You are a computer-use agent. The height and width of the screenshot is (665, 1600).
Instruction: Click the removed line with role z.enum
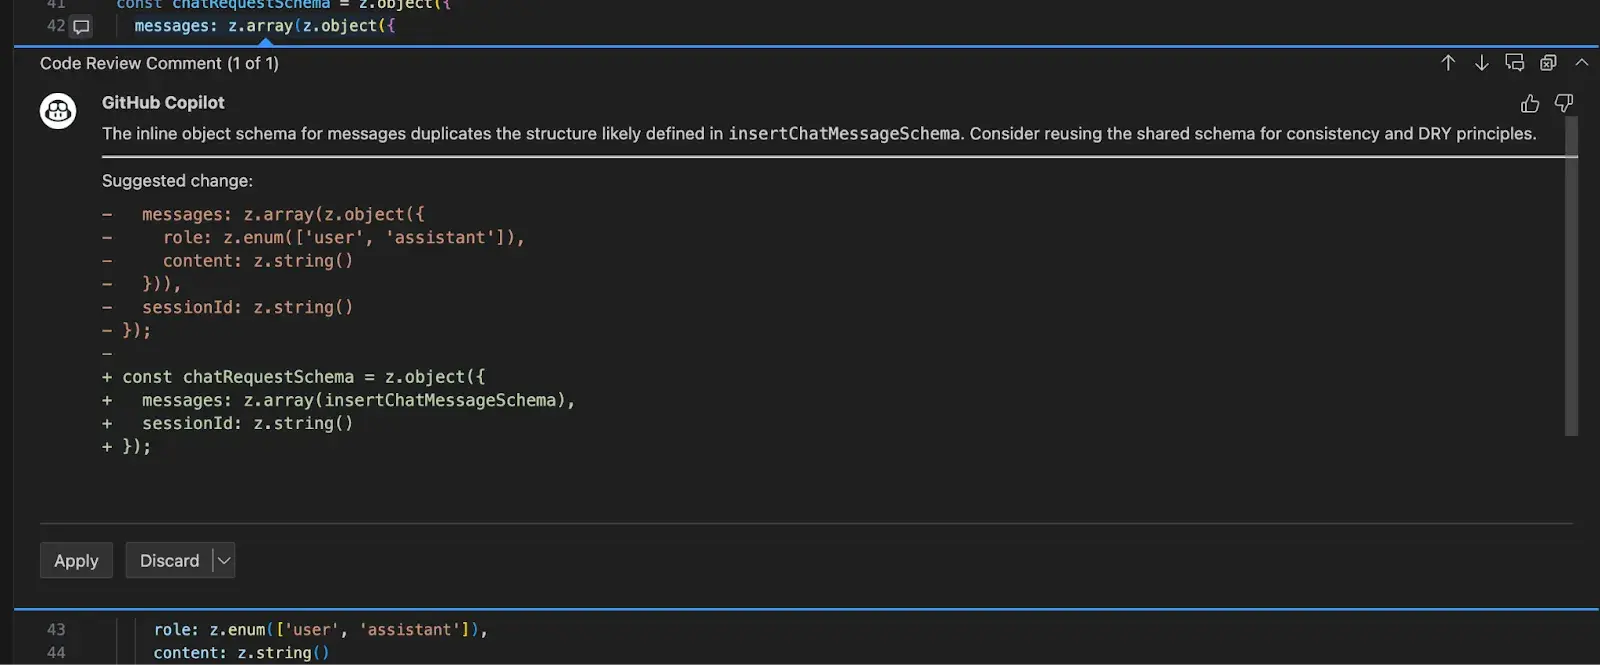343,237
